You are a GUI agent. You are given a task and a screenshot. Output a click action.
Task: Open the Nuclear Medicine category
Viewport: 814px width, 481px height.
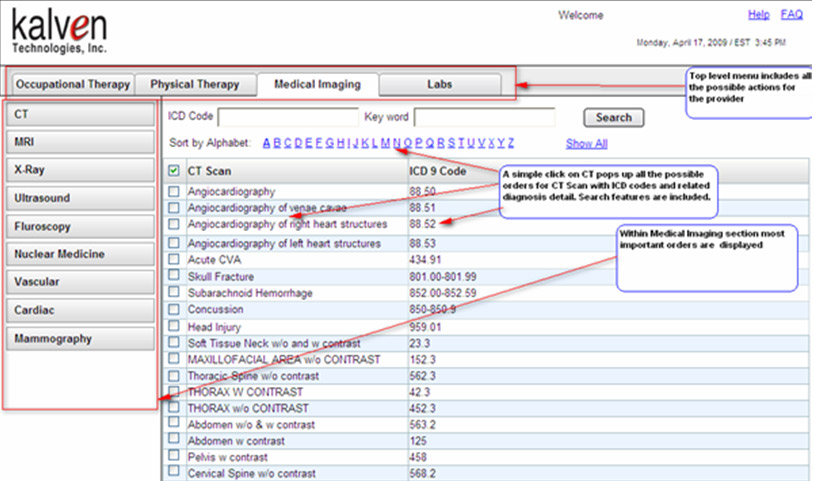pos(80,255)
